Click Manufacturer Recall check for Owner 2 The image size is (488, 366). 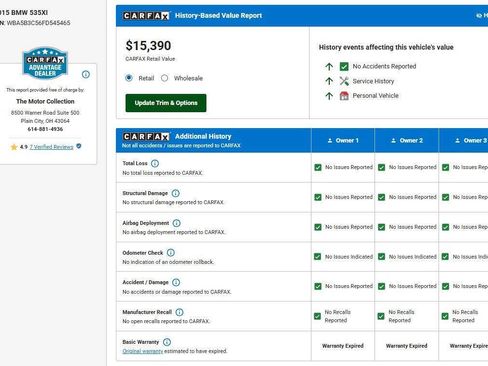(381, 316)
